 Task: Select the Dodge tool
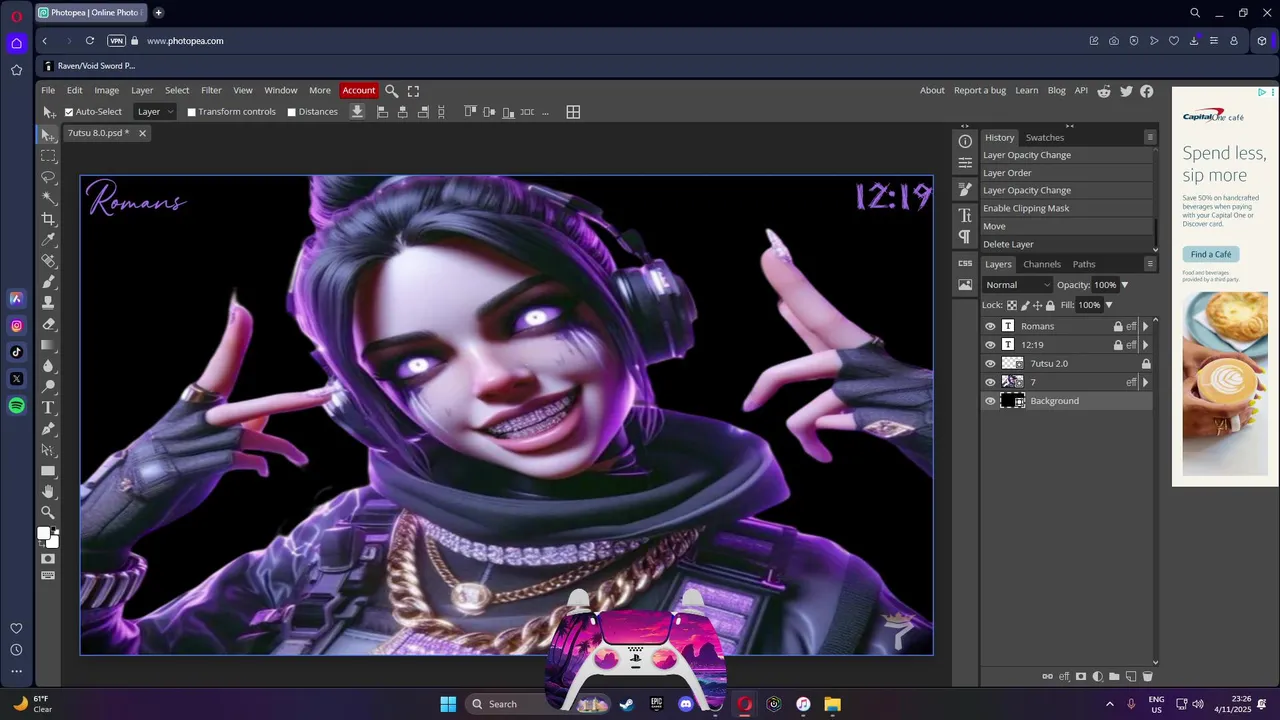(48, 387)
